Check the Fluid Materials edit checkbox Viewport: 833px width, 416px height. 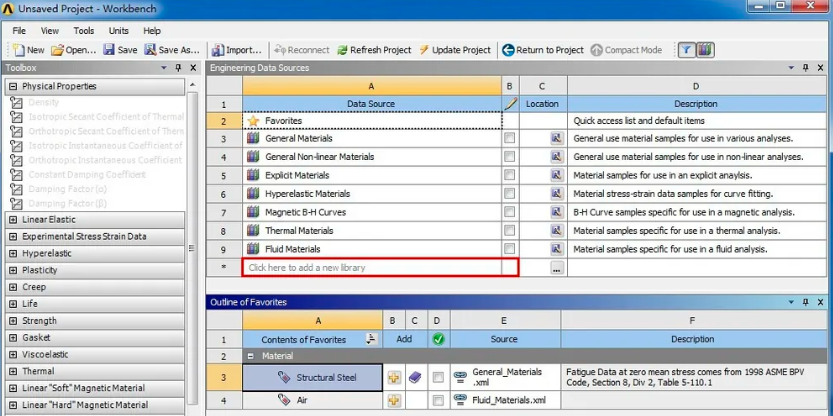[509, 249]
